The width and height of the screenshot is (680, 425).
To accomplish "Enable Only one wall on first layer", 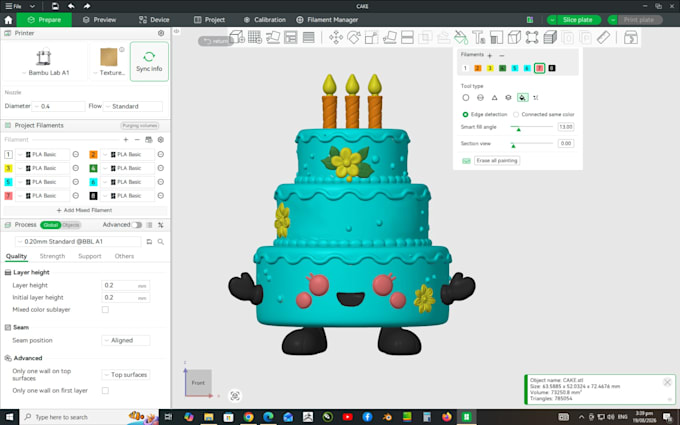I will 105,391.
